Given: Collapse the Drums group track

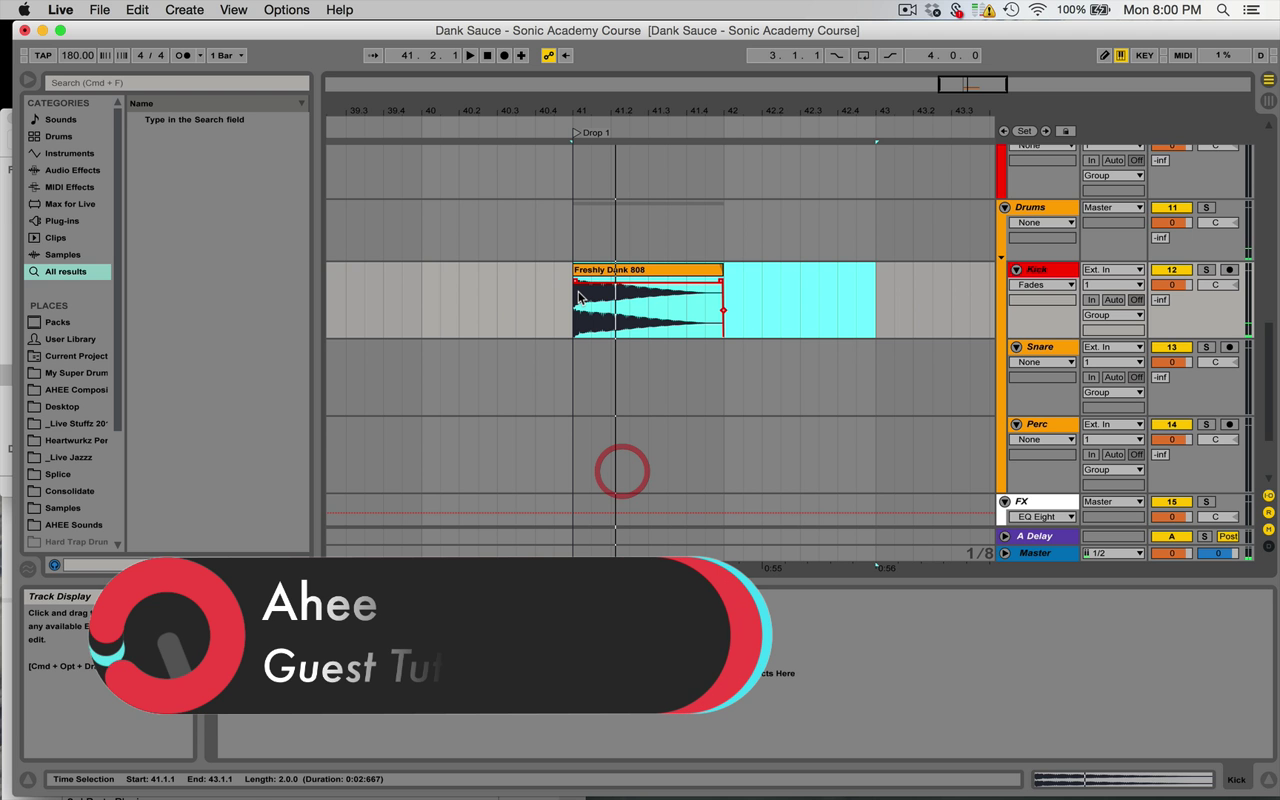Looking at the screenshot, I should click(x=1005, y=208).
